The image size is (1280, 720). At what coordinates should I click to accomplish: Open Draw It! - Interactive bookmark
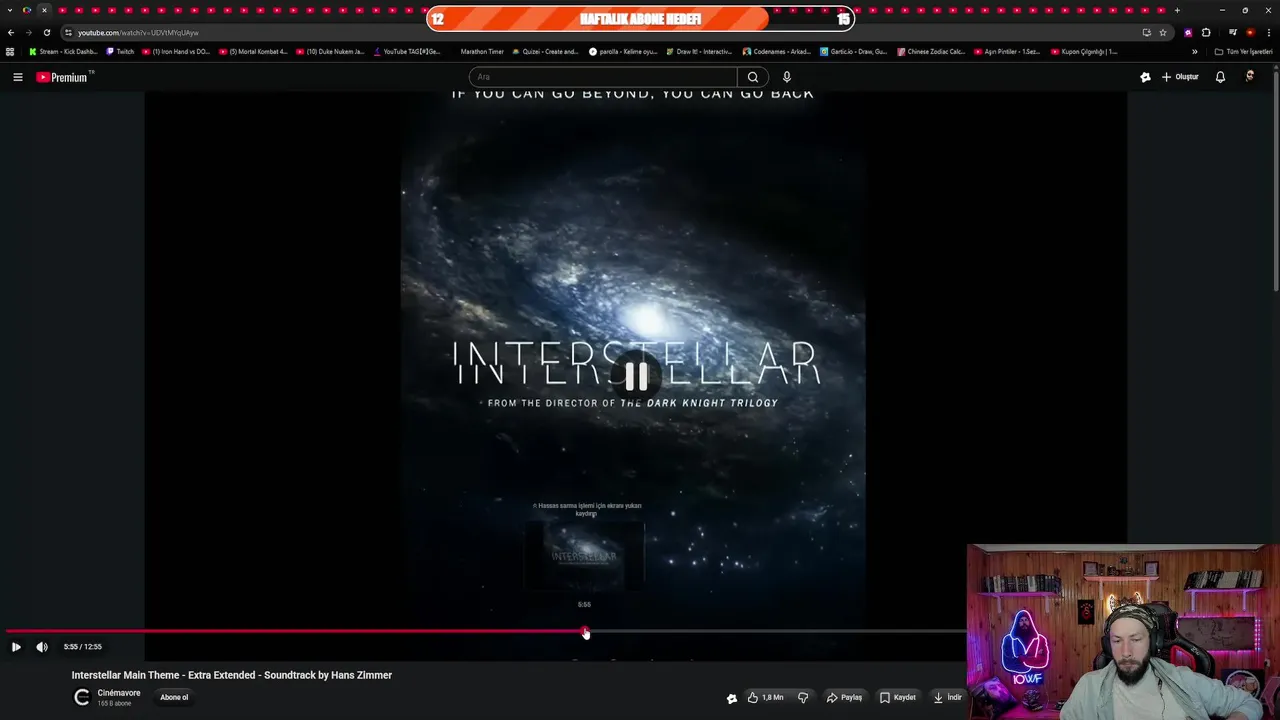(700, 51)
